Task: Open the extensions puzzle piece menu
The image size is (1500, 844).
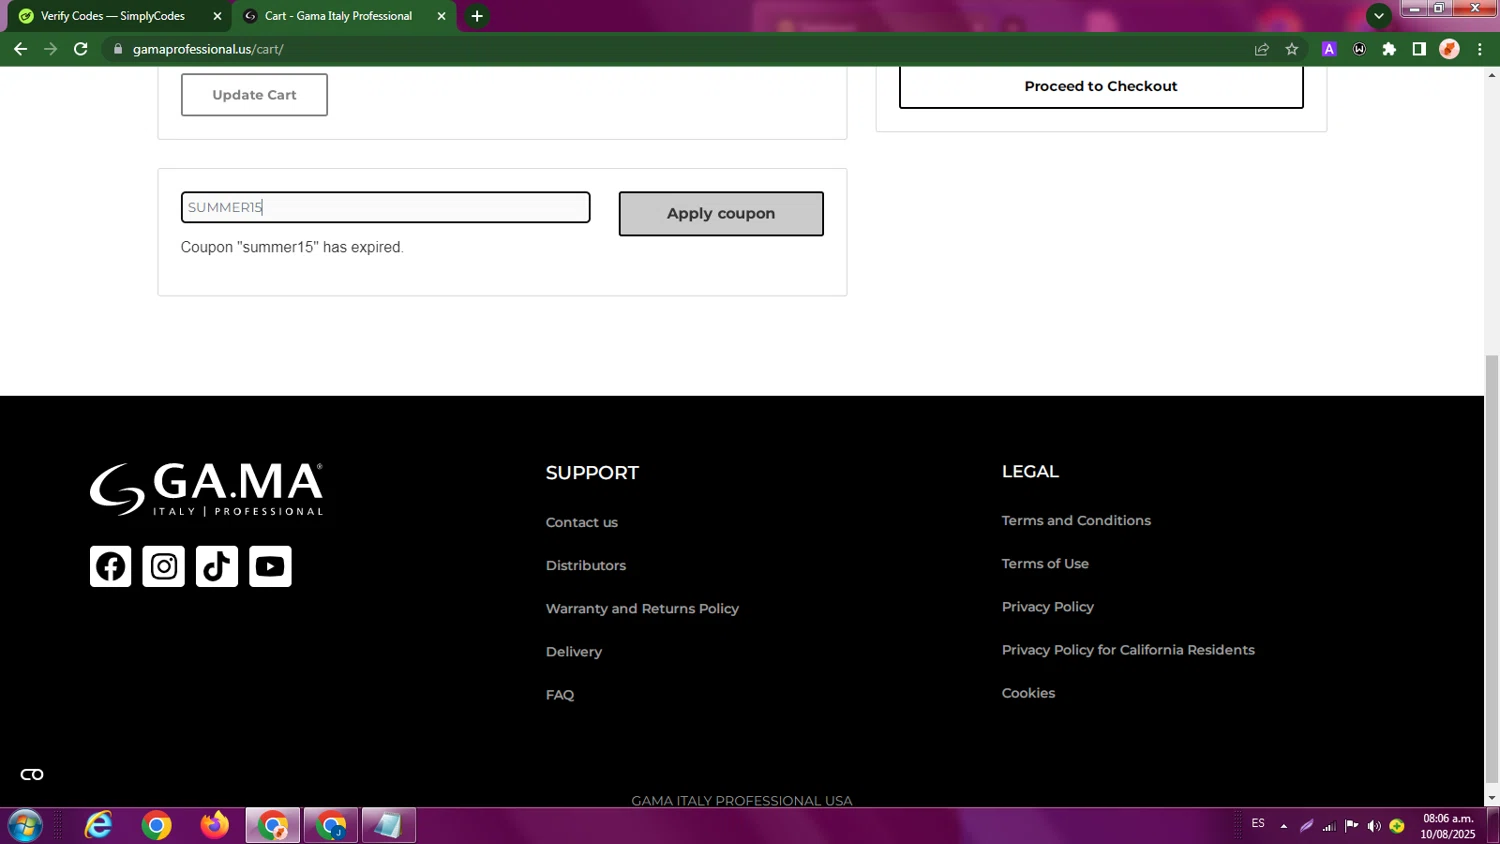Action: pyautogui.click(x=1389, y=49)
